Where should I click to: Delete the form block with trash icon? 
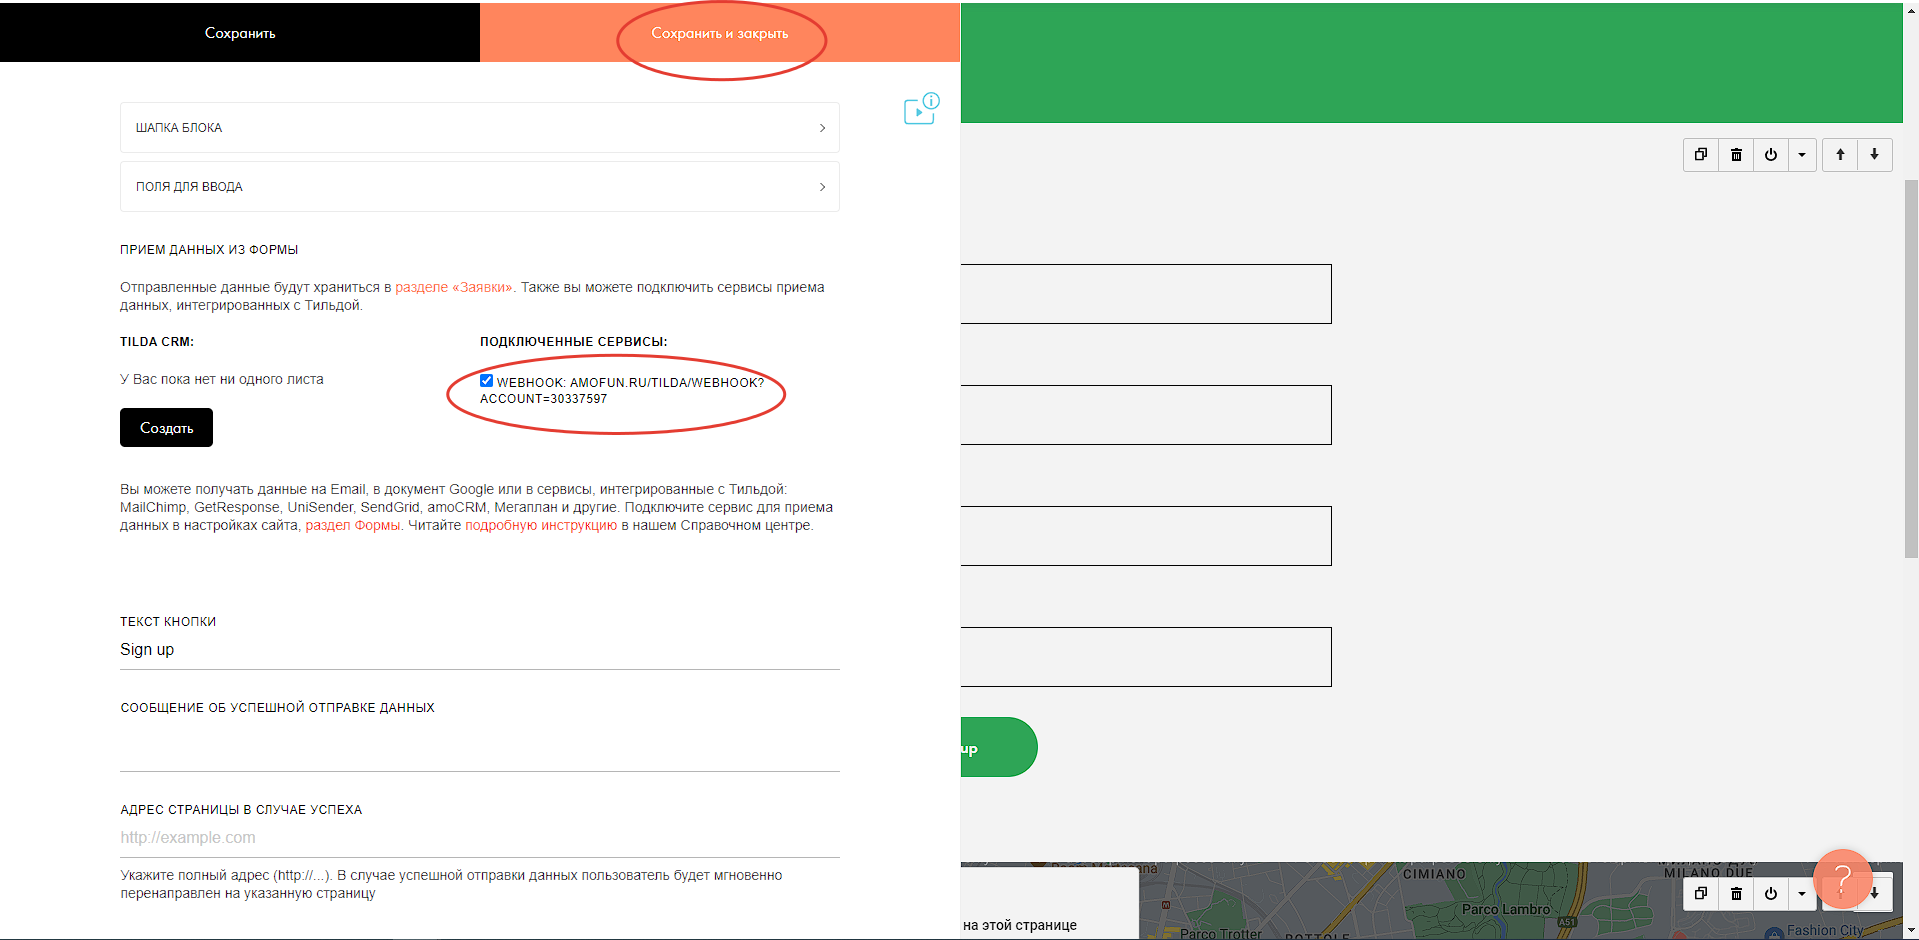click(x=1736, y=155)
